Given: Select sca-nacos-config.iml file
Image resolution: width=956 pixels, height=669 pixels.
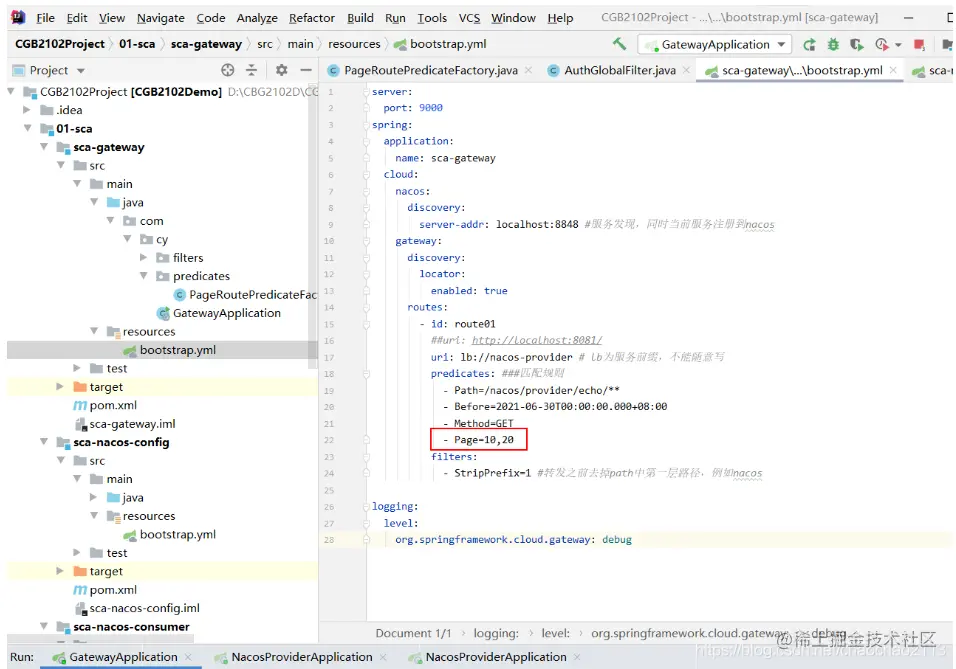Looking at the screenshot, I should (144, 608).
